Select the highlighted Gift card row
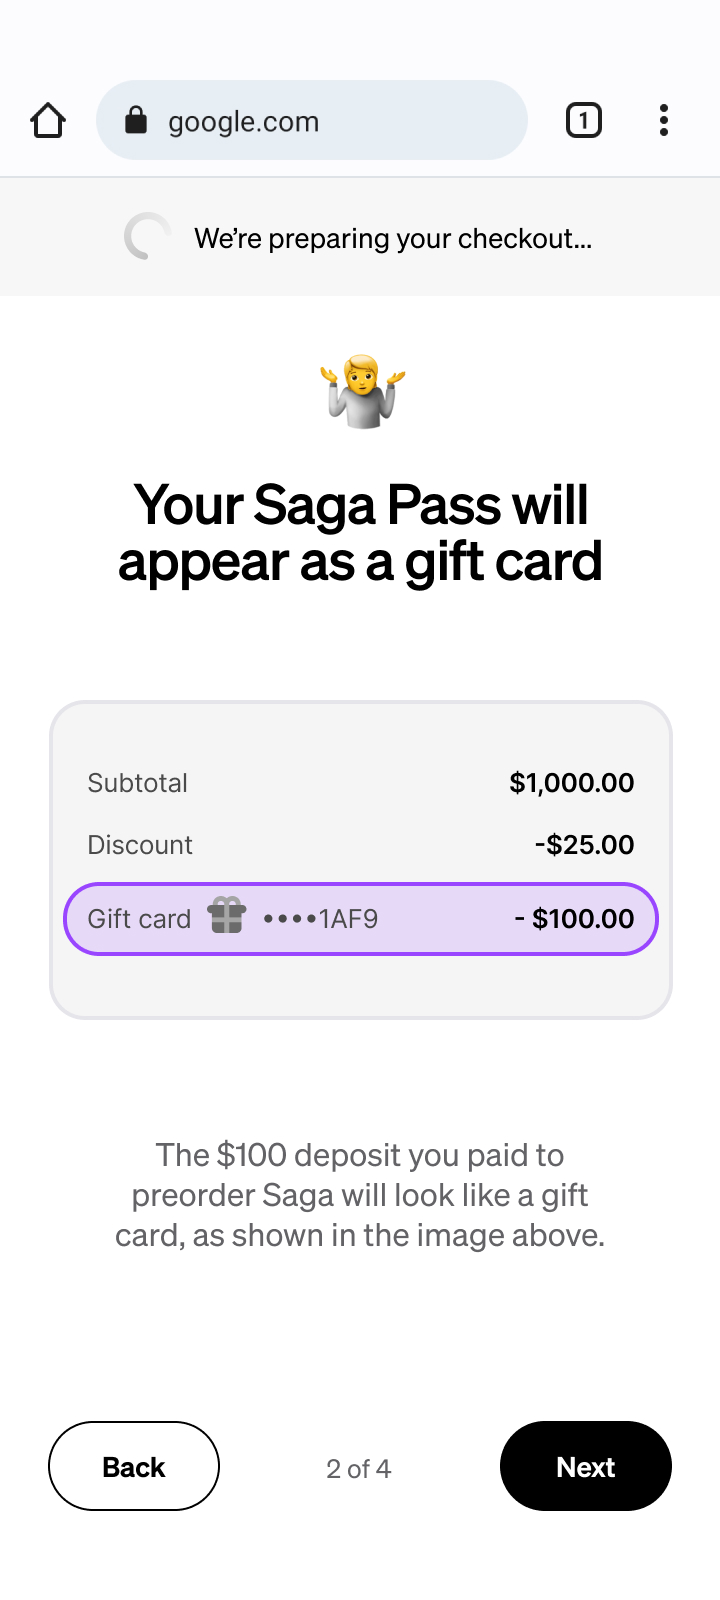Viewport: 720px width, 1600px height. click(x=361, y=919)
